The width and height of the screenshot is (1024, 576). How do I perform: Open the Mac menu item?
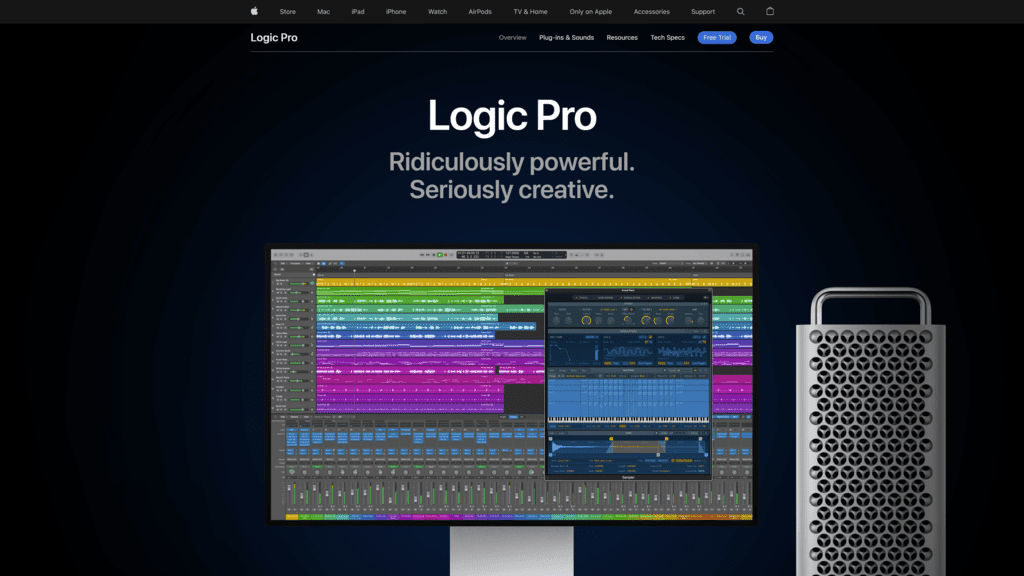point(323,12)
